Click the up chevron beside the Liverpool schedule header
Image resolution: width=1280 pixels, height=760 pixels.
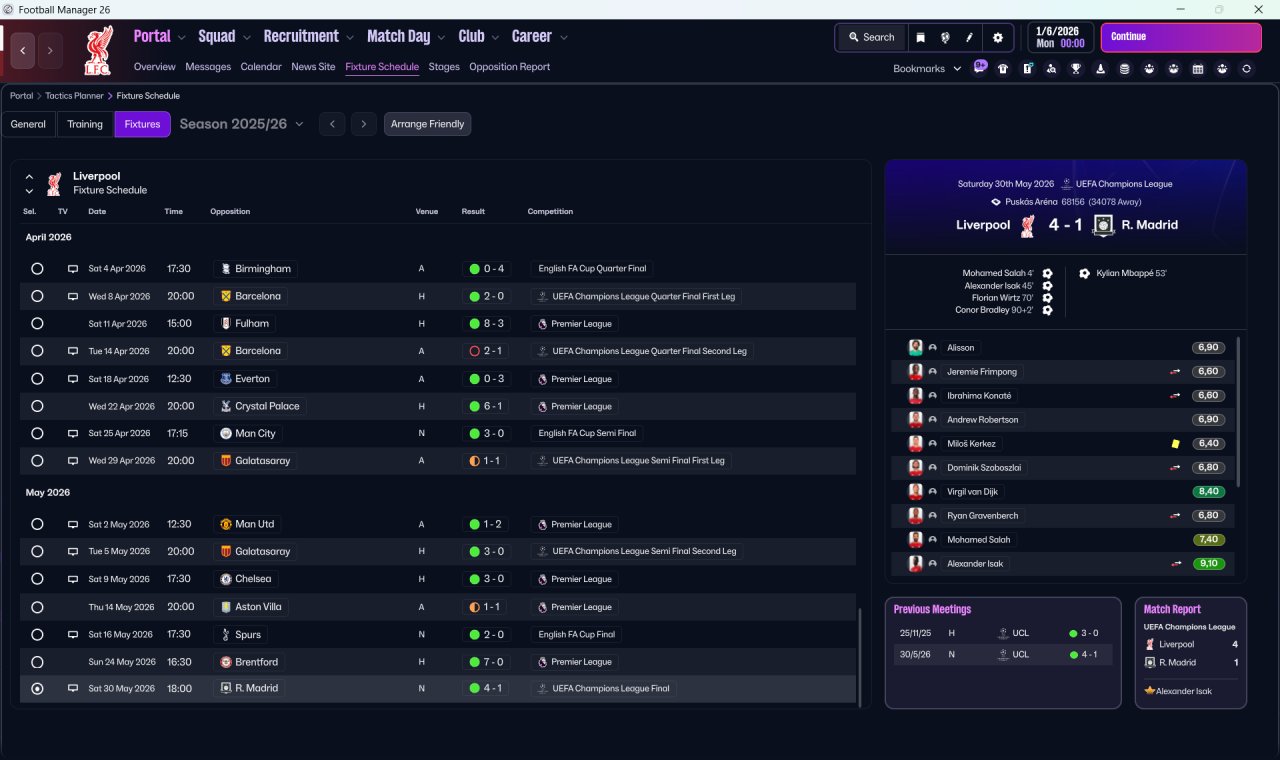[x=29, y=177]
